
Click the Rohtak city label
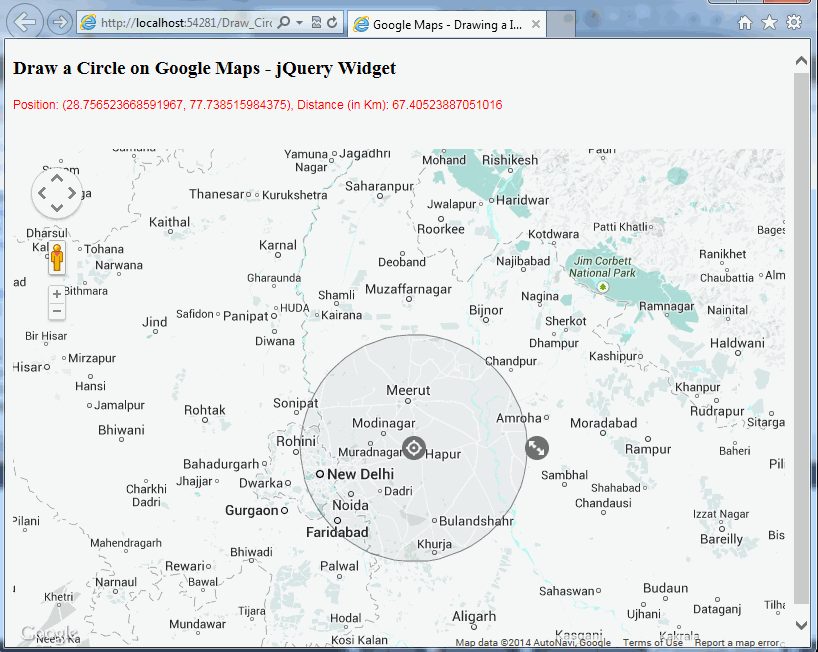204,410
